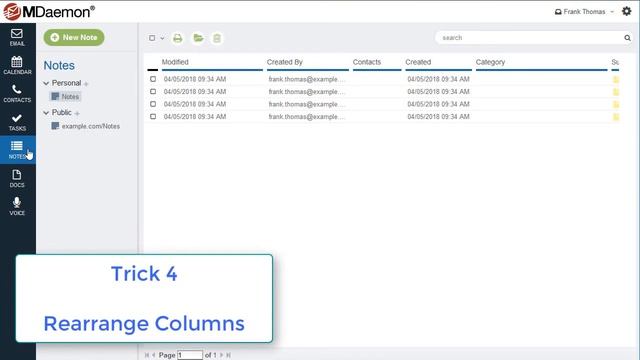Open settings gear icon
Screen dimensions: 640x360
(627, 11)
